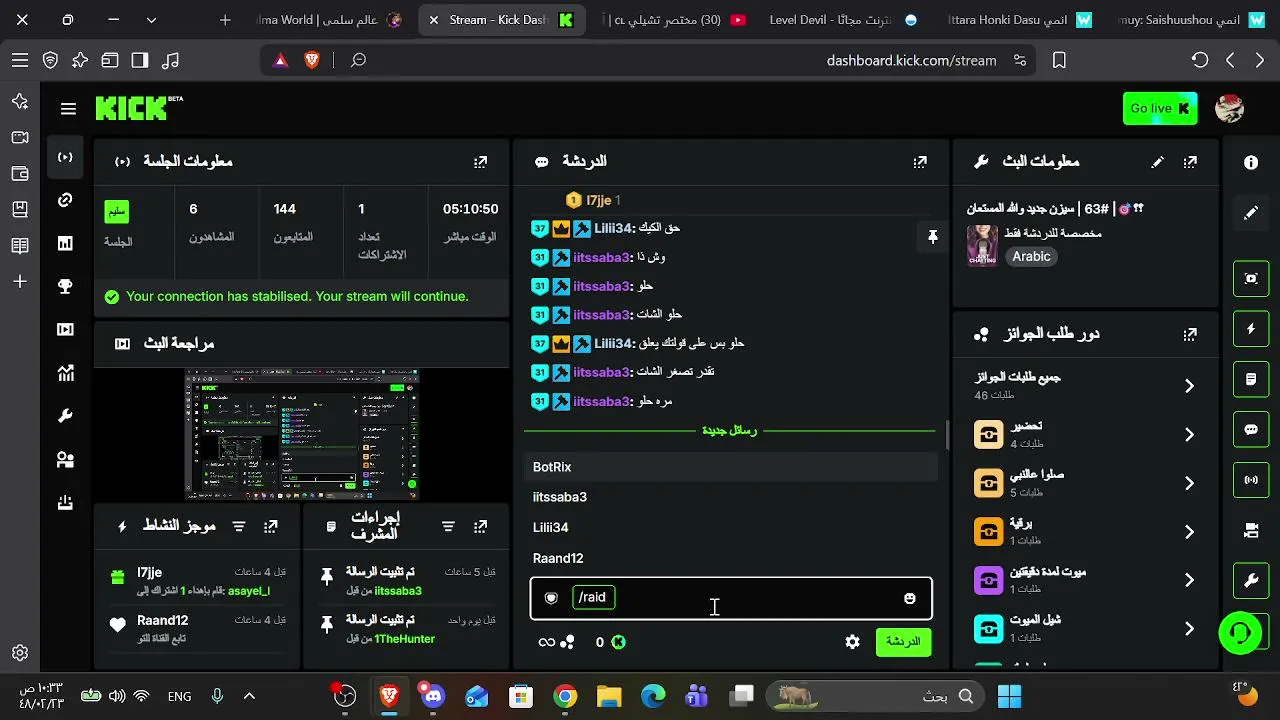
Task: Switch to the ttara Honki Dasu tab
Action: 1018,20
